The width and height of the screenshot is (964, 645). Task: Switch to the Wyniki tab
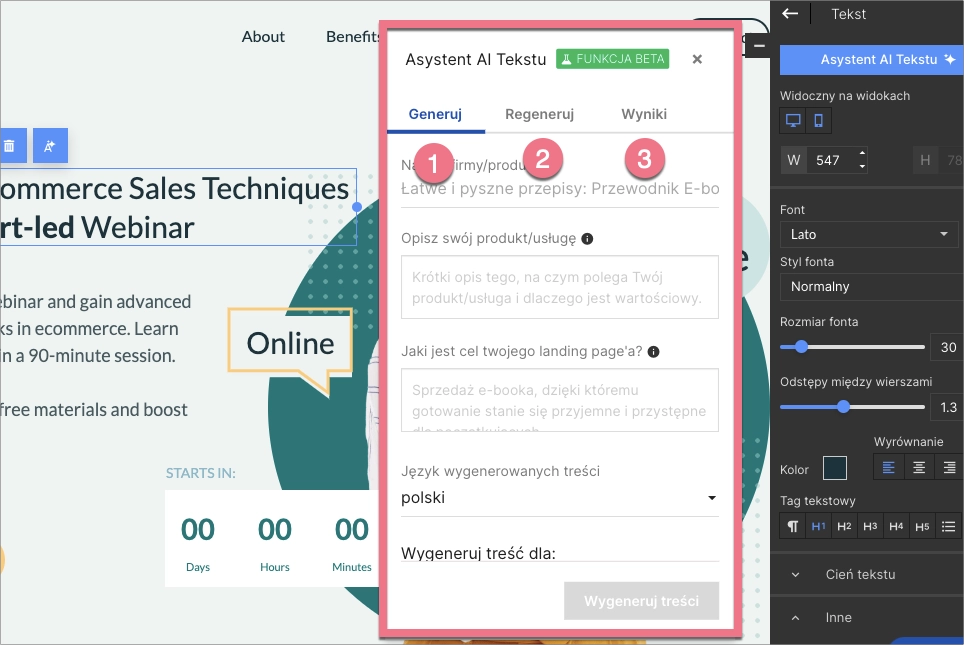(x=643, y=114)
